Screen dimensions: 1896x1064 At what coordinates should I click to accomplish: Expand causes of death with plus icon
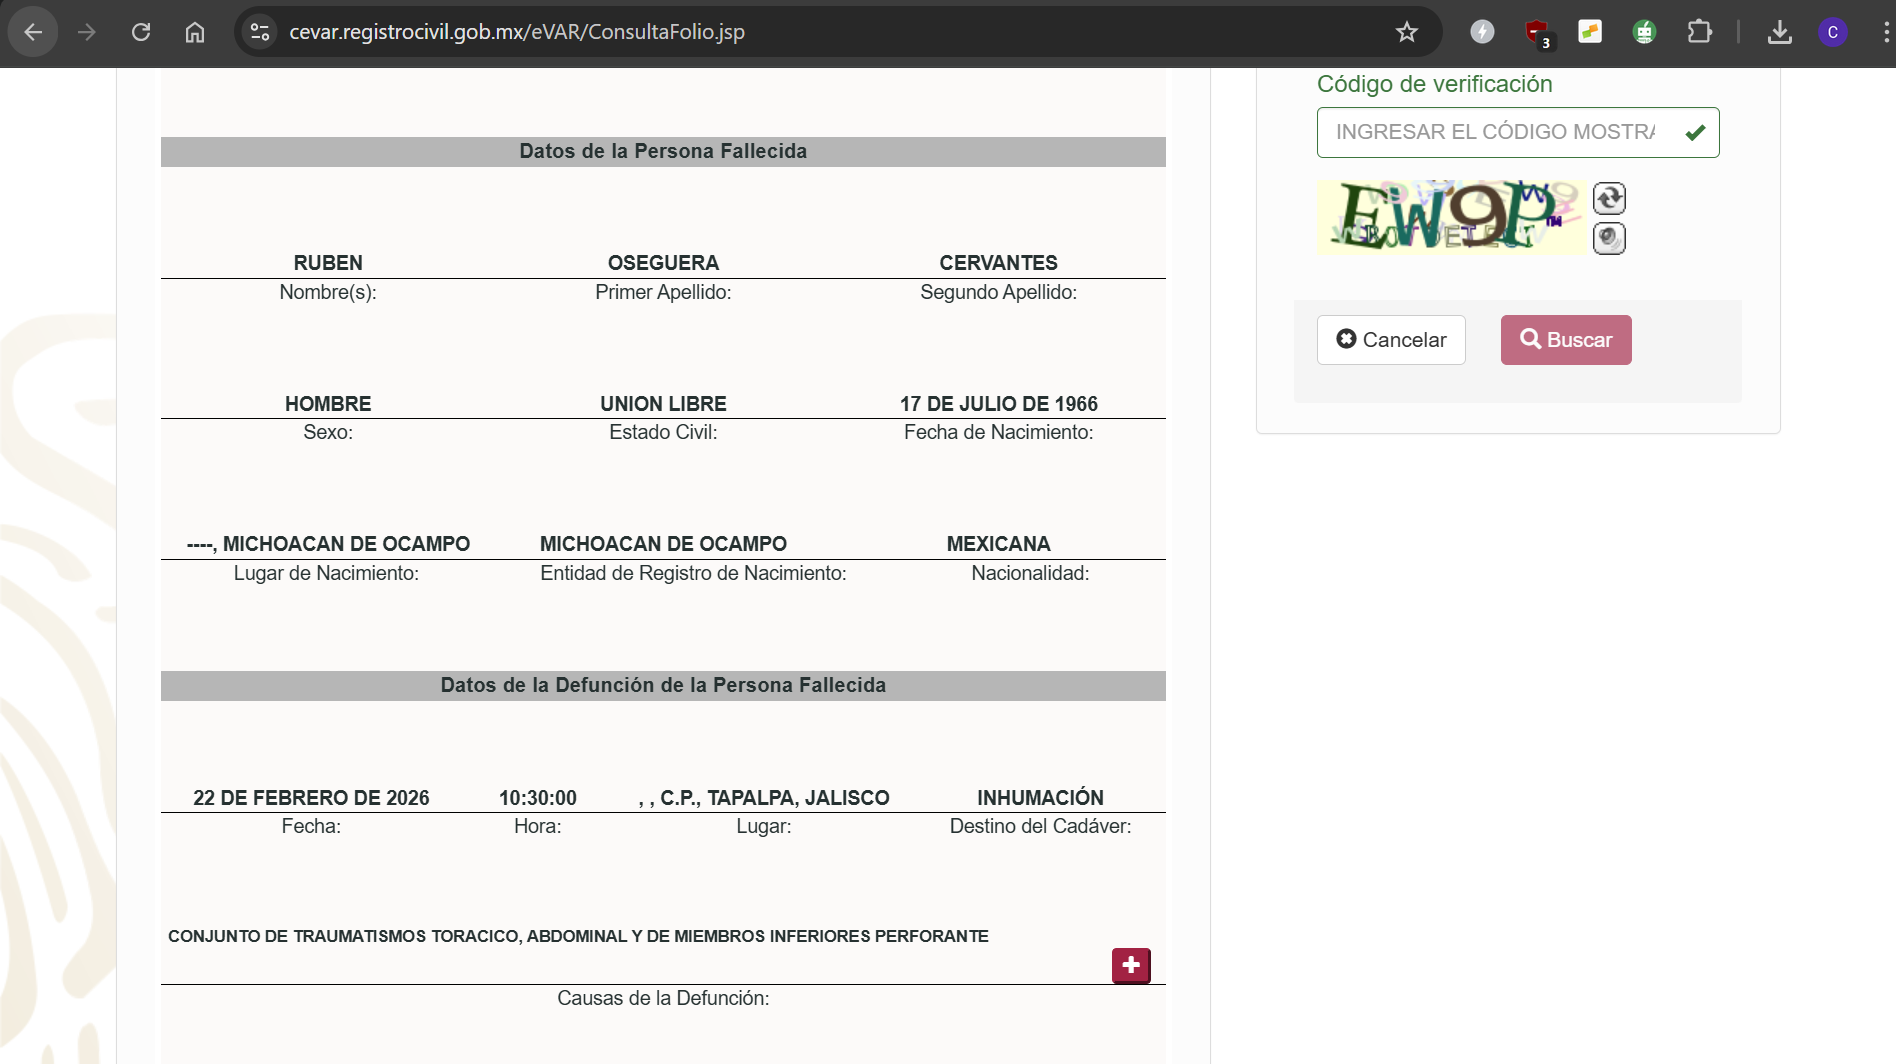pos(1131,965)
